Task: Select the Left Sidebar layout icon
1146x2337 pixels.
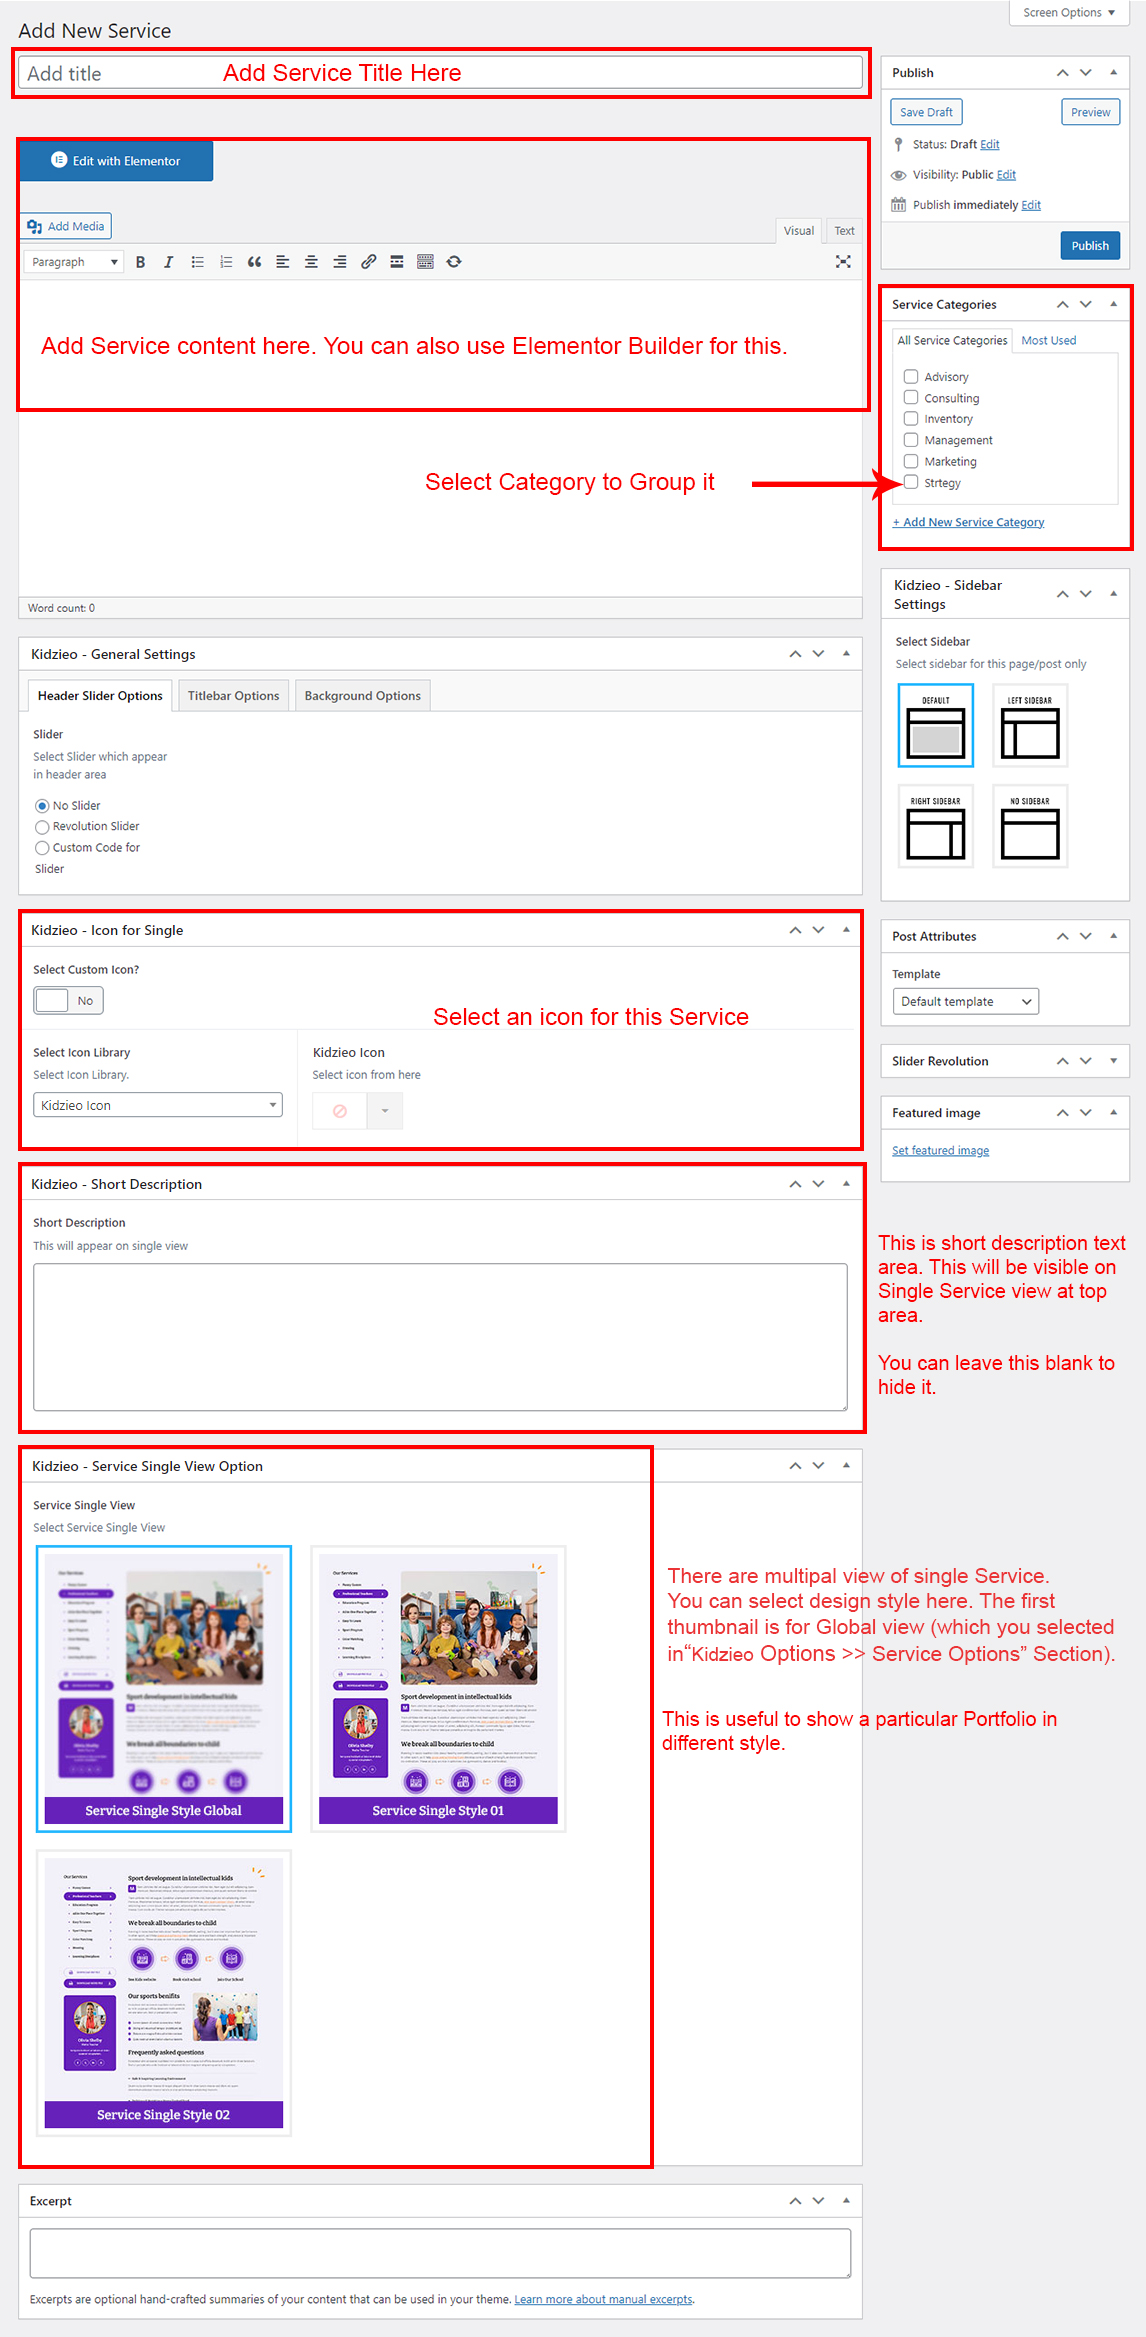Action: pos(1029,726)
